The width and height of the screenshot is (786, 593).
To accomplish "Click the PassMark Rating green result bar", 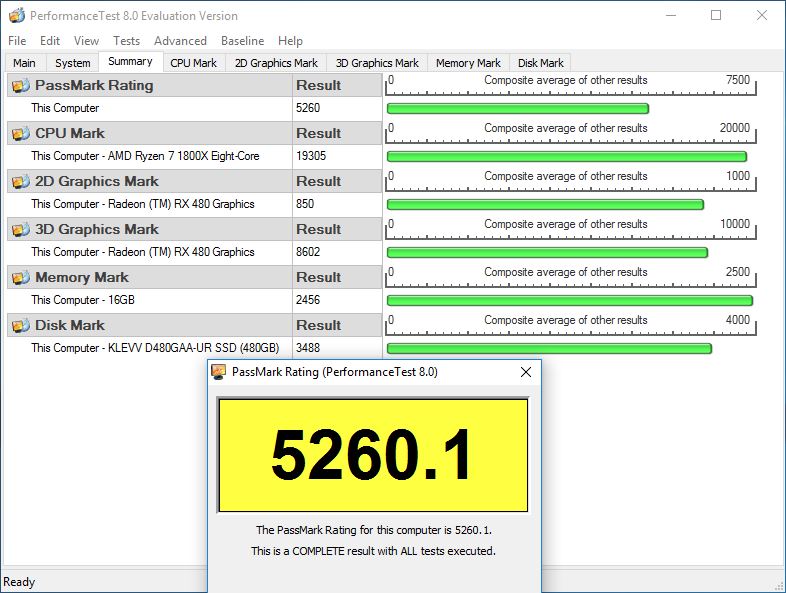I will click(x=518, y=108).
